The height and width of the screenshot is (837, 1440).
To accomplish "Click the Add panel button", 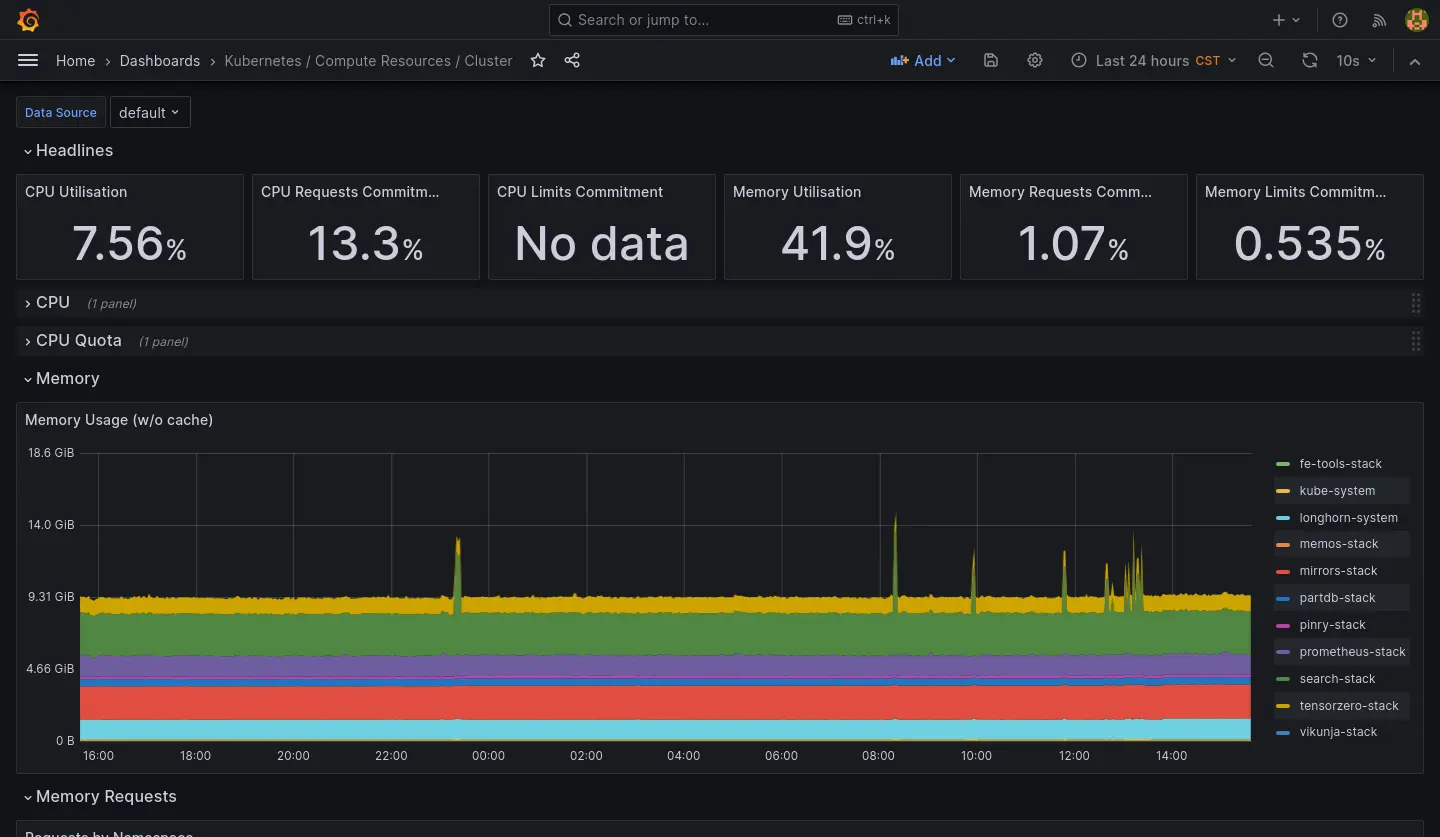I will tap(922, 60).
